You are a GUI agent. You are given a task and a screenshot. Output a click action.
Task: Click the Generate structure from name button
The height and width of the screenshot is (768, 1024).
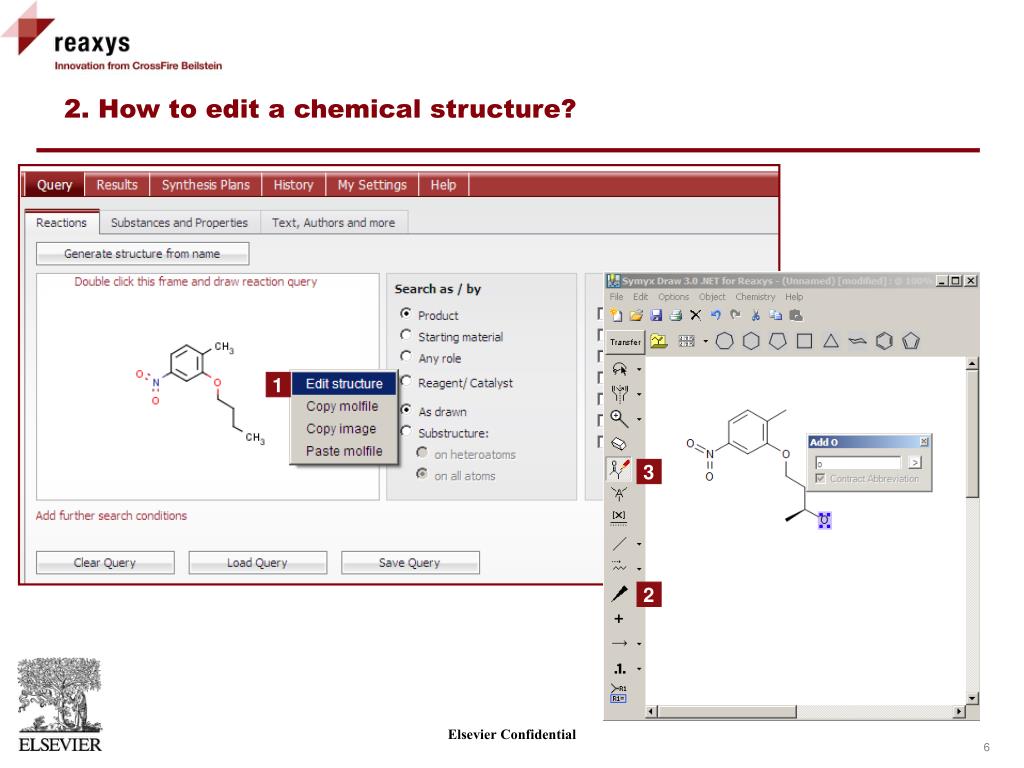point(142,254)
